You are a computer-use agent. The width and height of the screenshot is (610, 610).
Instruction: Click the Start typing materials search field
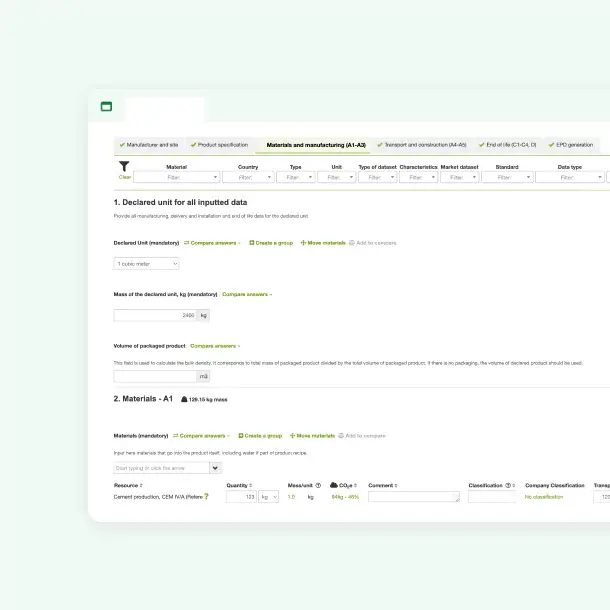coord(161,468)
